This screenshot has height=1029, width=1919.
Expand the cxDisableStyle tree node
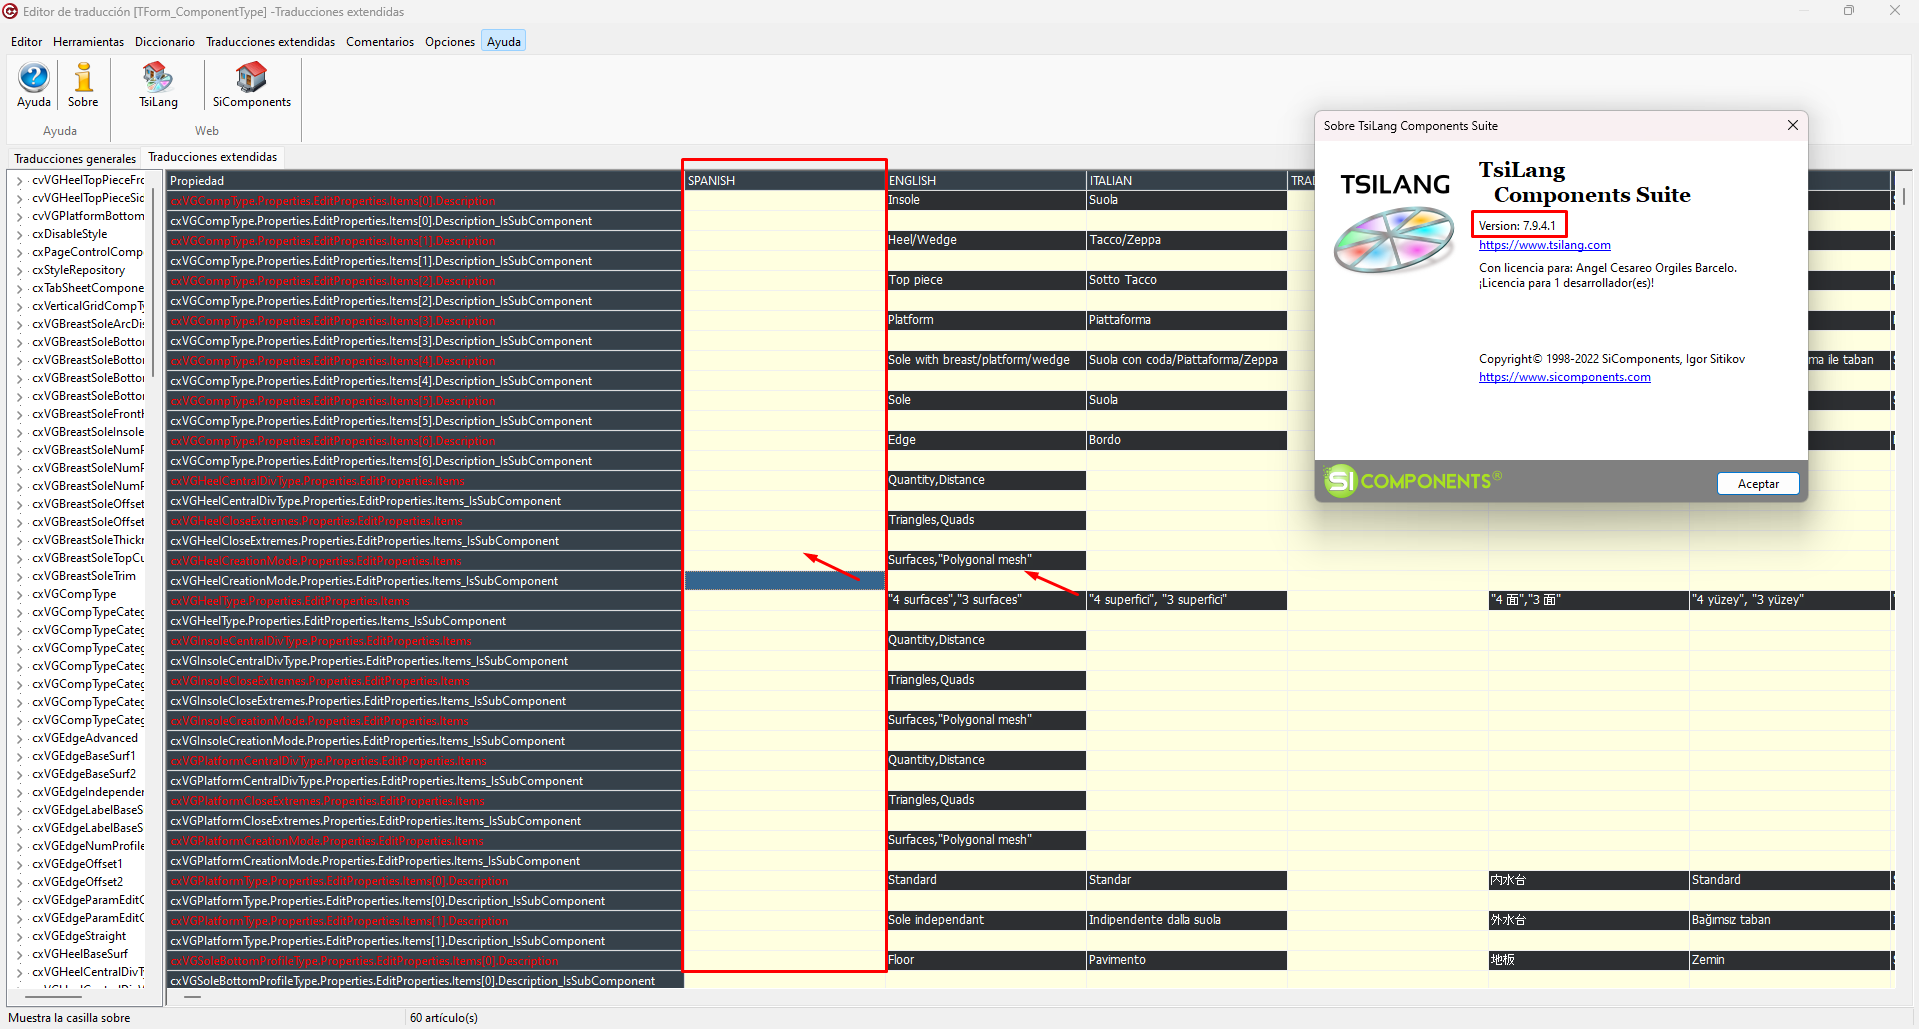click(x=20, y=234)
